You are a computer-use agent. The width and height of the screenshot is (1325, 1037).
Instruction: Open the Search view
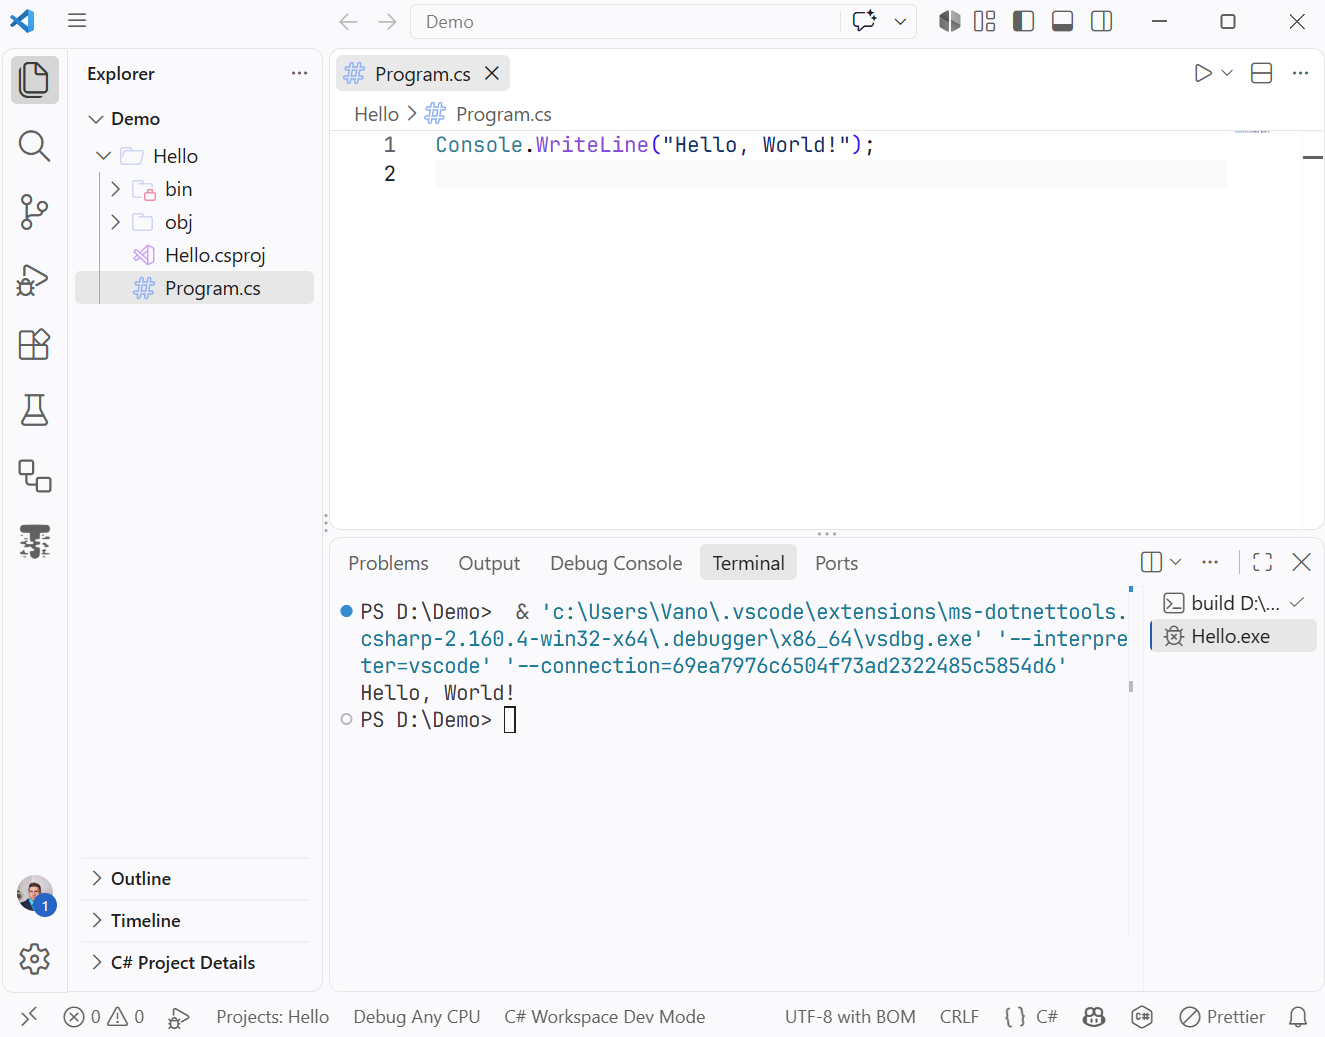pyautogui.click(x=35, y=146)
